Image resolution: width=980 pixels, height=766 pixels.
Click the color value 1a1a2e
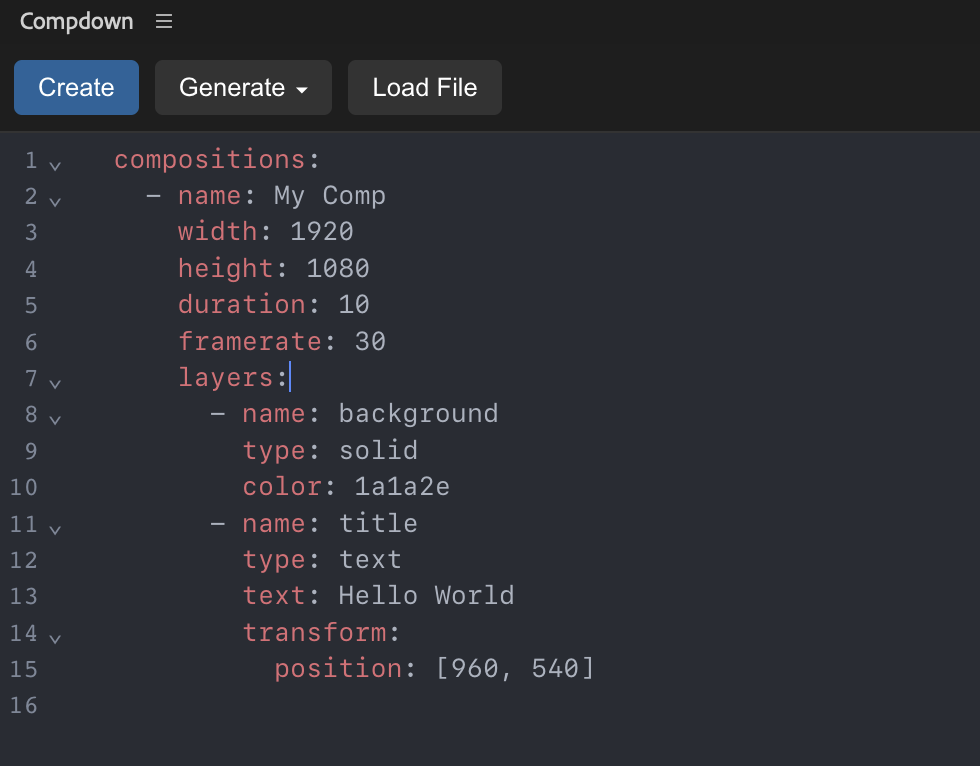(x=404, y=486)
